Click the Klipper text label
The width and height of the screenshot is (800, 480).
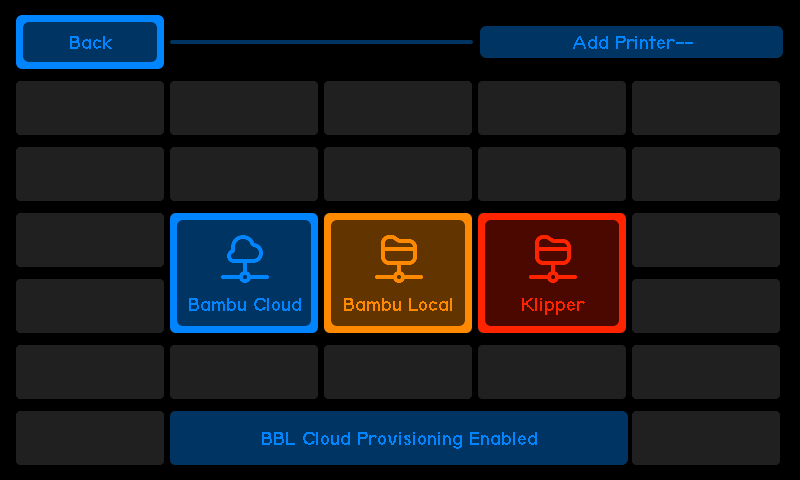(553, 305)
